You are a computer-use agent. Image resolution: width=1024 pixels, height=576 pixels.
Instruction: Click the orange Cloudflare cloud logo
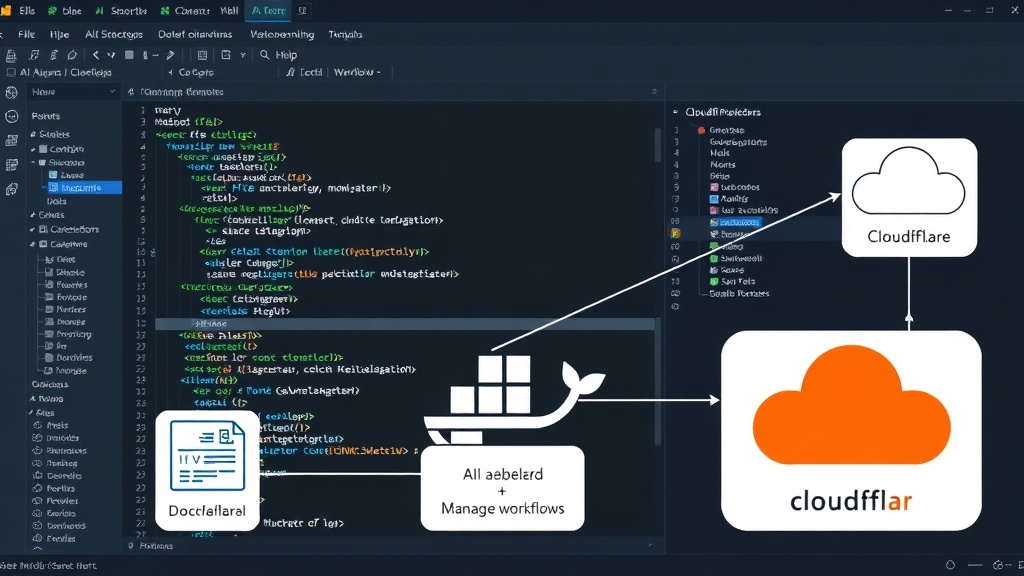[x=851, y=405]
